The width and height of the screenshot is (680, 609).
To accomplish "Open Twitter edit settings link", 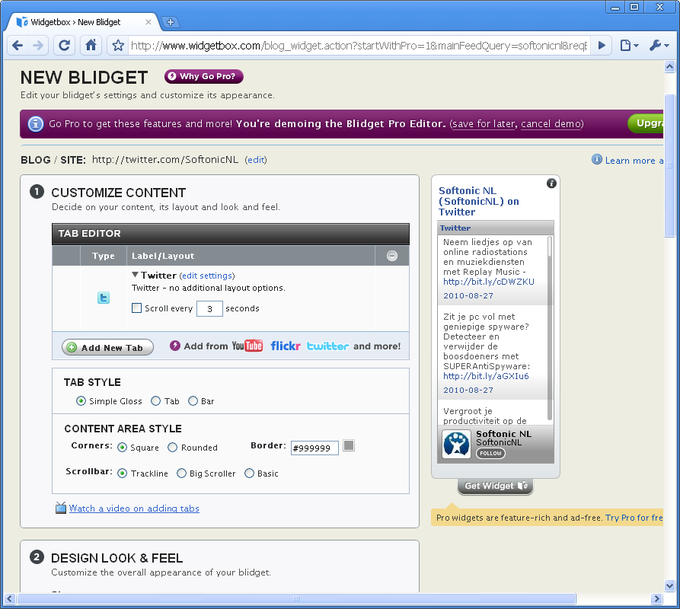I will [x=207, y=276].
